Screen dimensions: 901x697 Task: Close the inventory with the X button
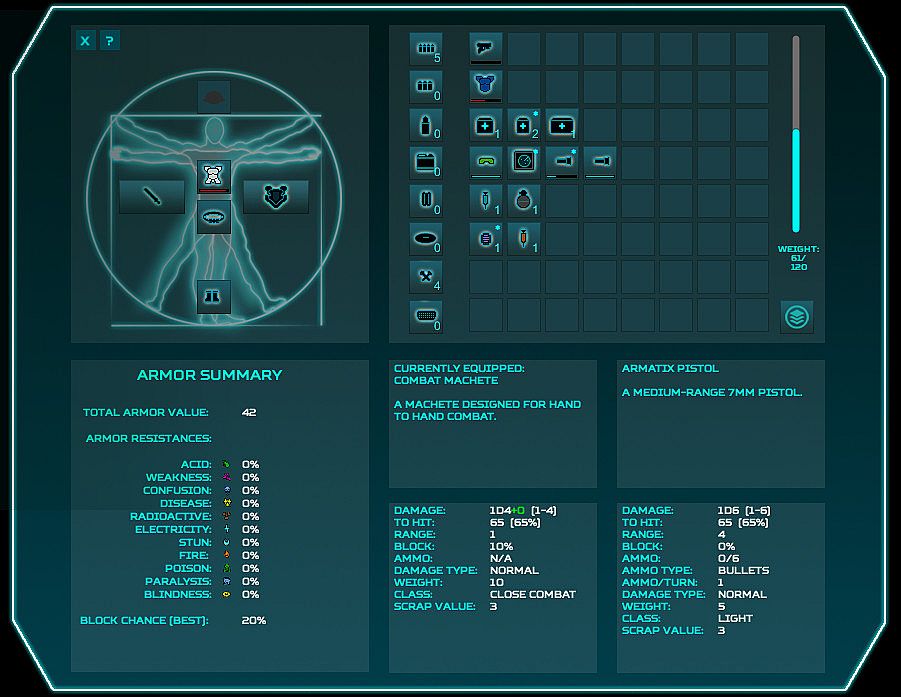pos(86,41)
